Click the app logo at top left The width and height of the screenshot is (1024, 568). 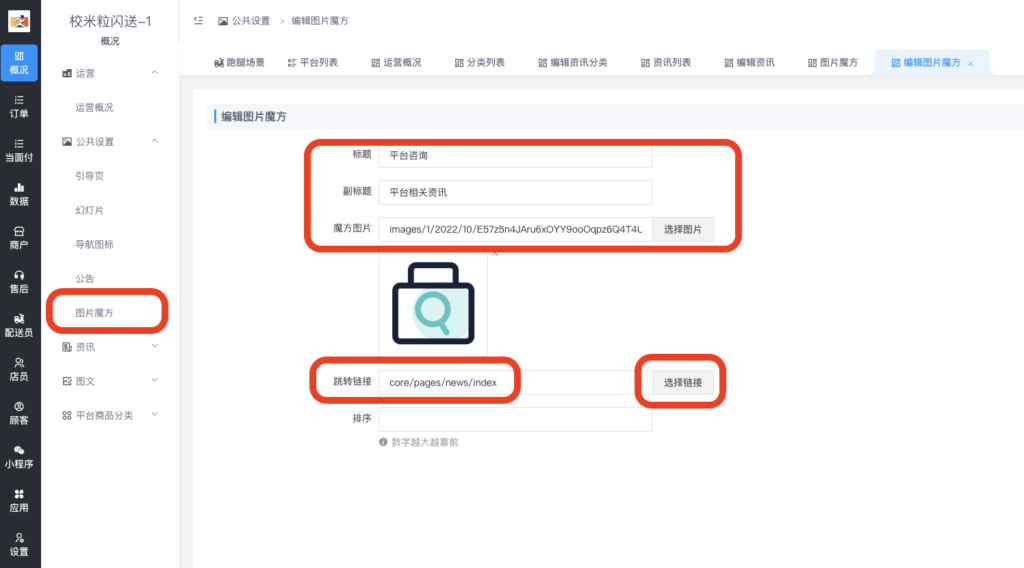pos(19,21)
